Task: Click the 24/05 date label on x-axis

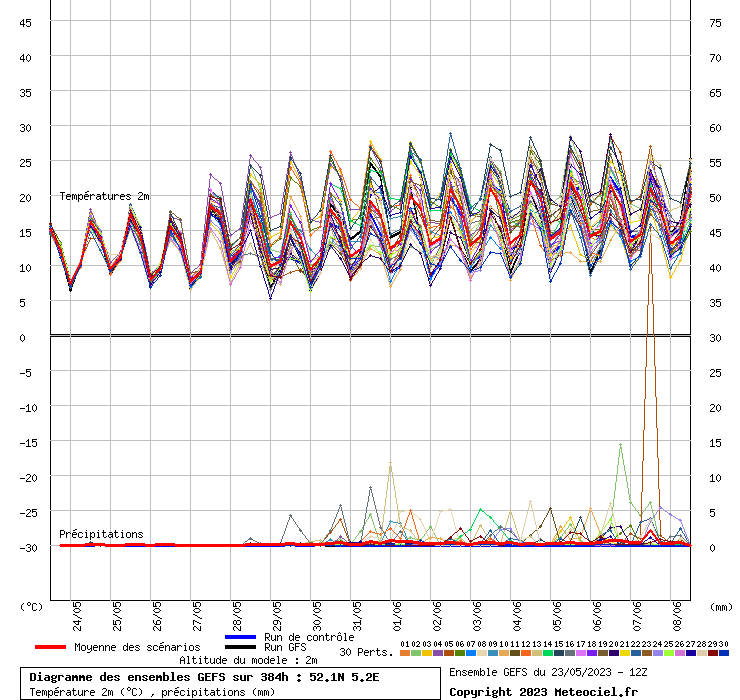Action: point(77,616)
